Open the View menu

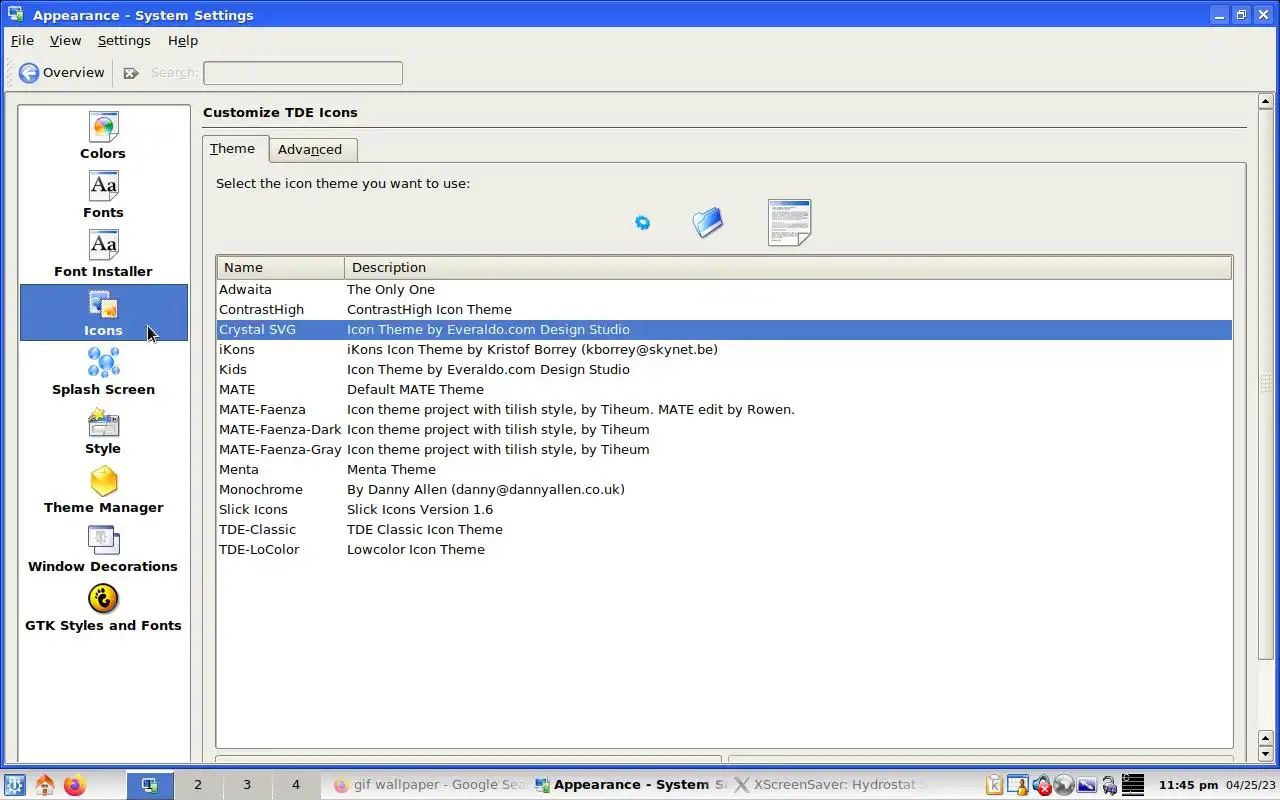[x=65, y=41]
